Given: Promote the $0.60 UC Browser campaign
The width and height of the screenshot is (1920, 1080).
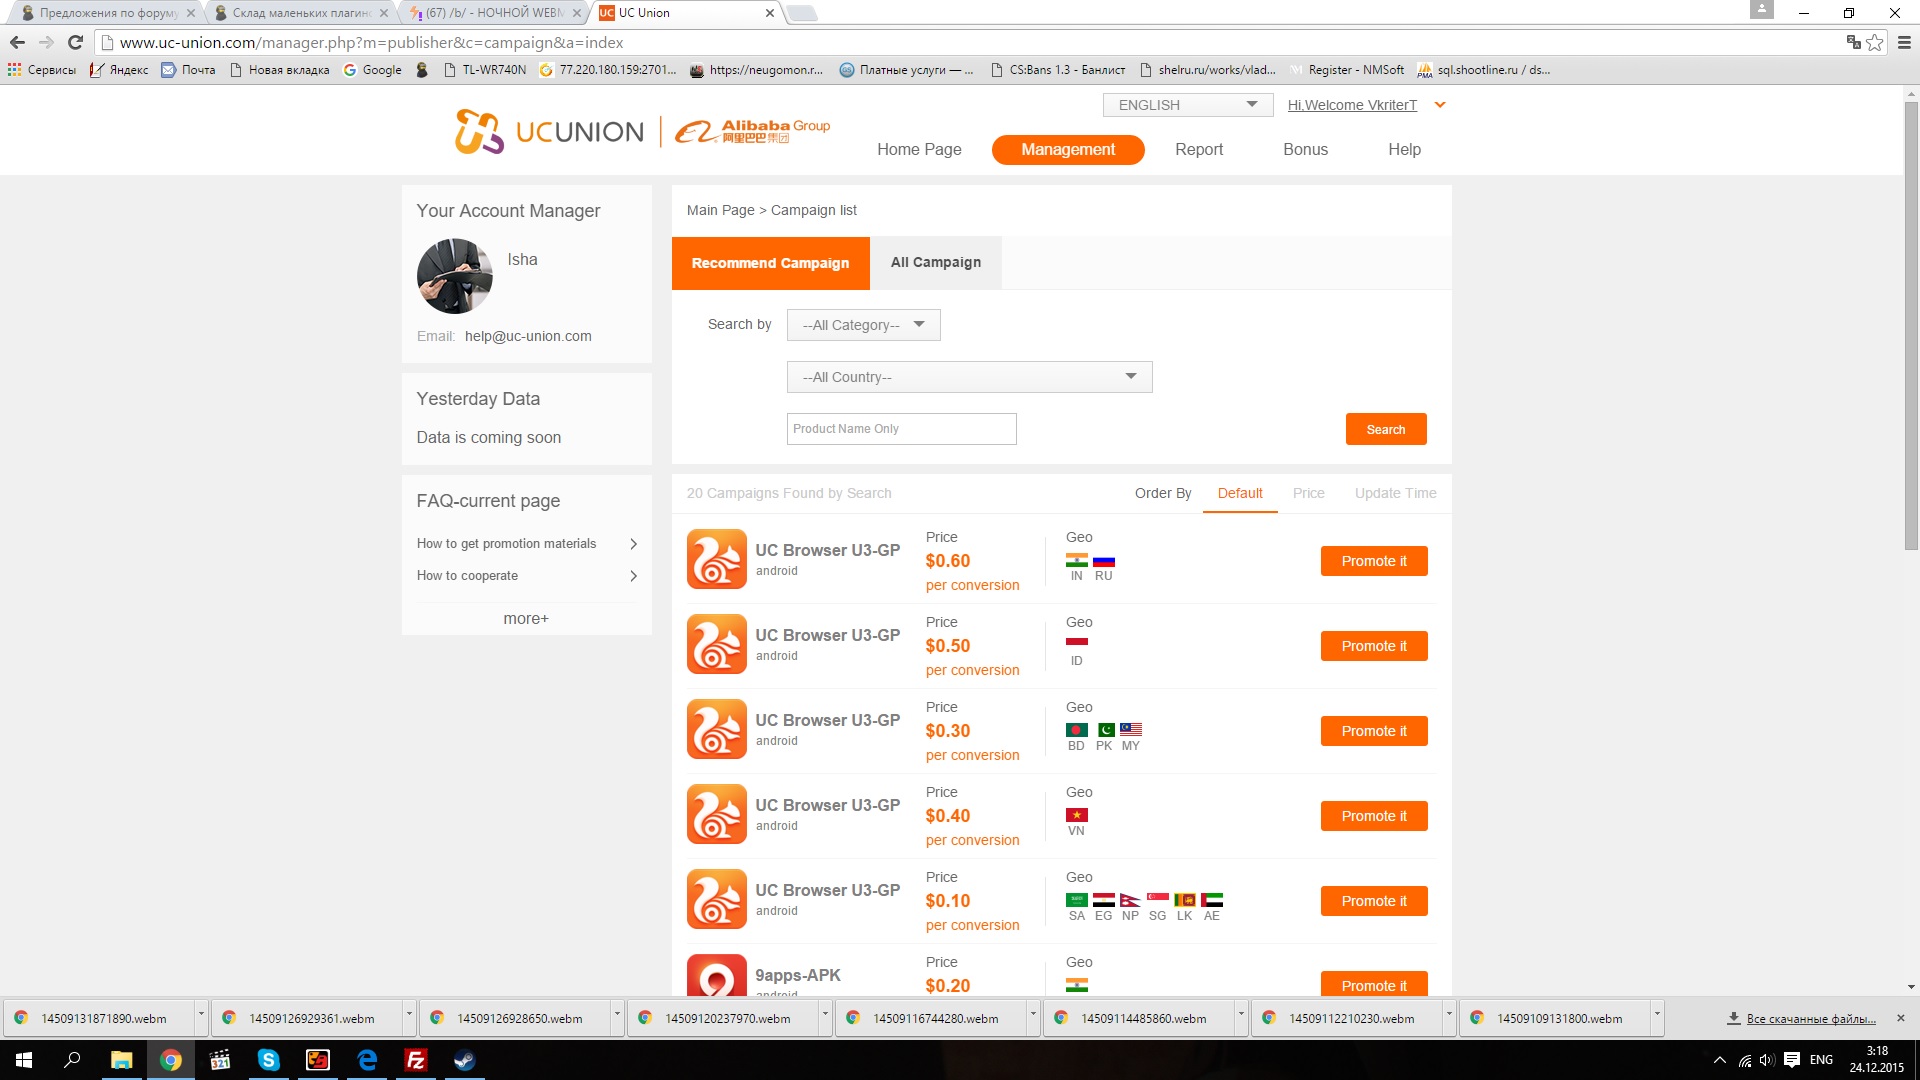Looking at the screenshot, I should 1374,561.
